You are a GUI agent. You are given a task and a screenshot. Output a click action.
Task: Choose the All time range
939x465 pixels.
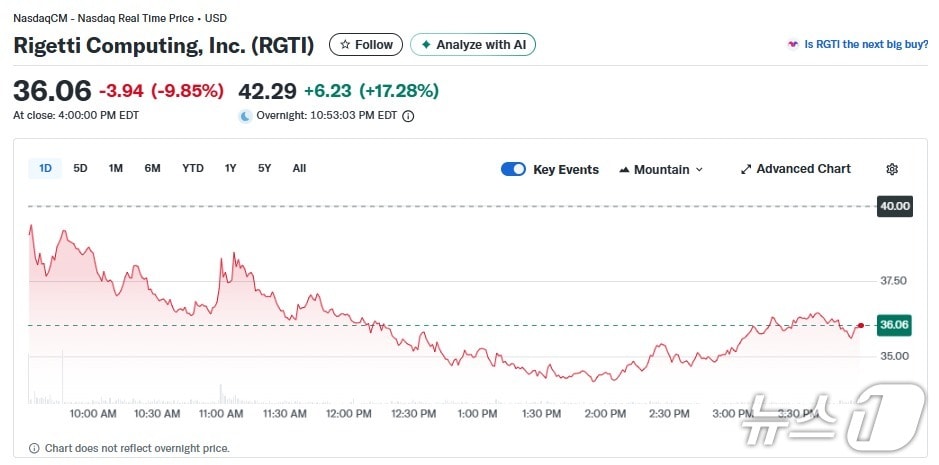299,168
